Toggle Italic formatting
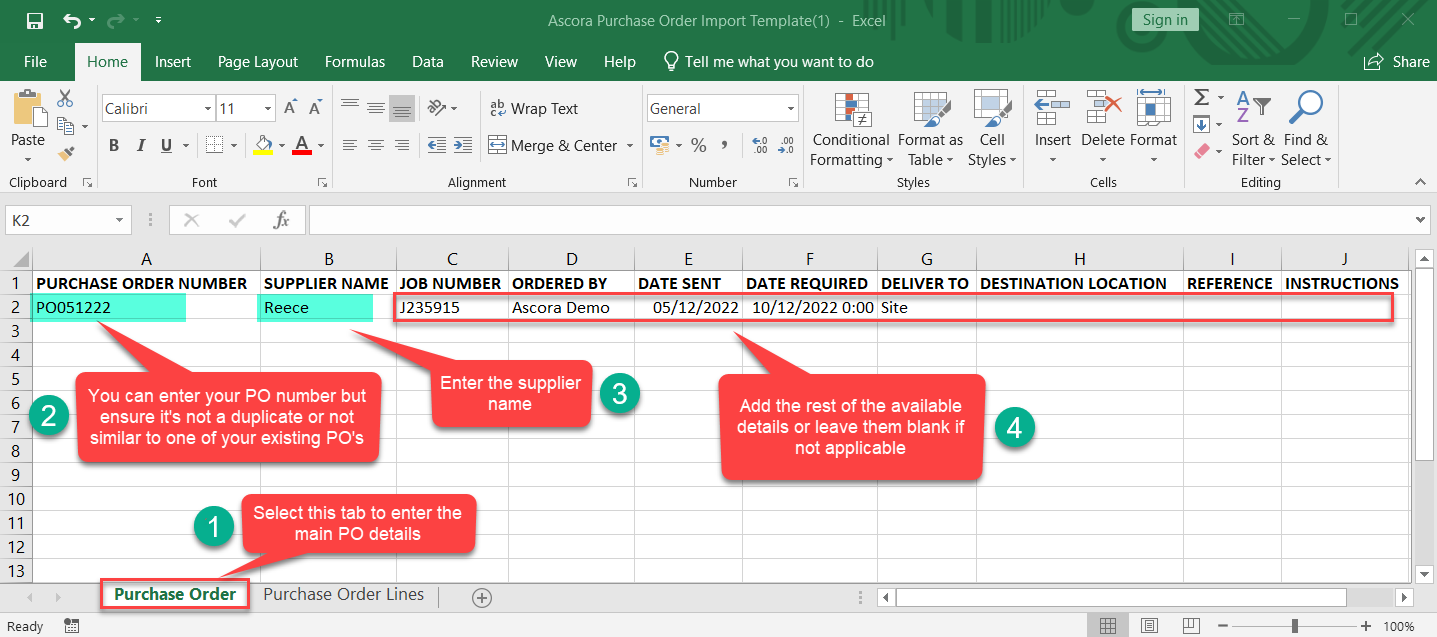 [x=140, y=146]
